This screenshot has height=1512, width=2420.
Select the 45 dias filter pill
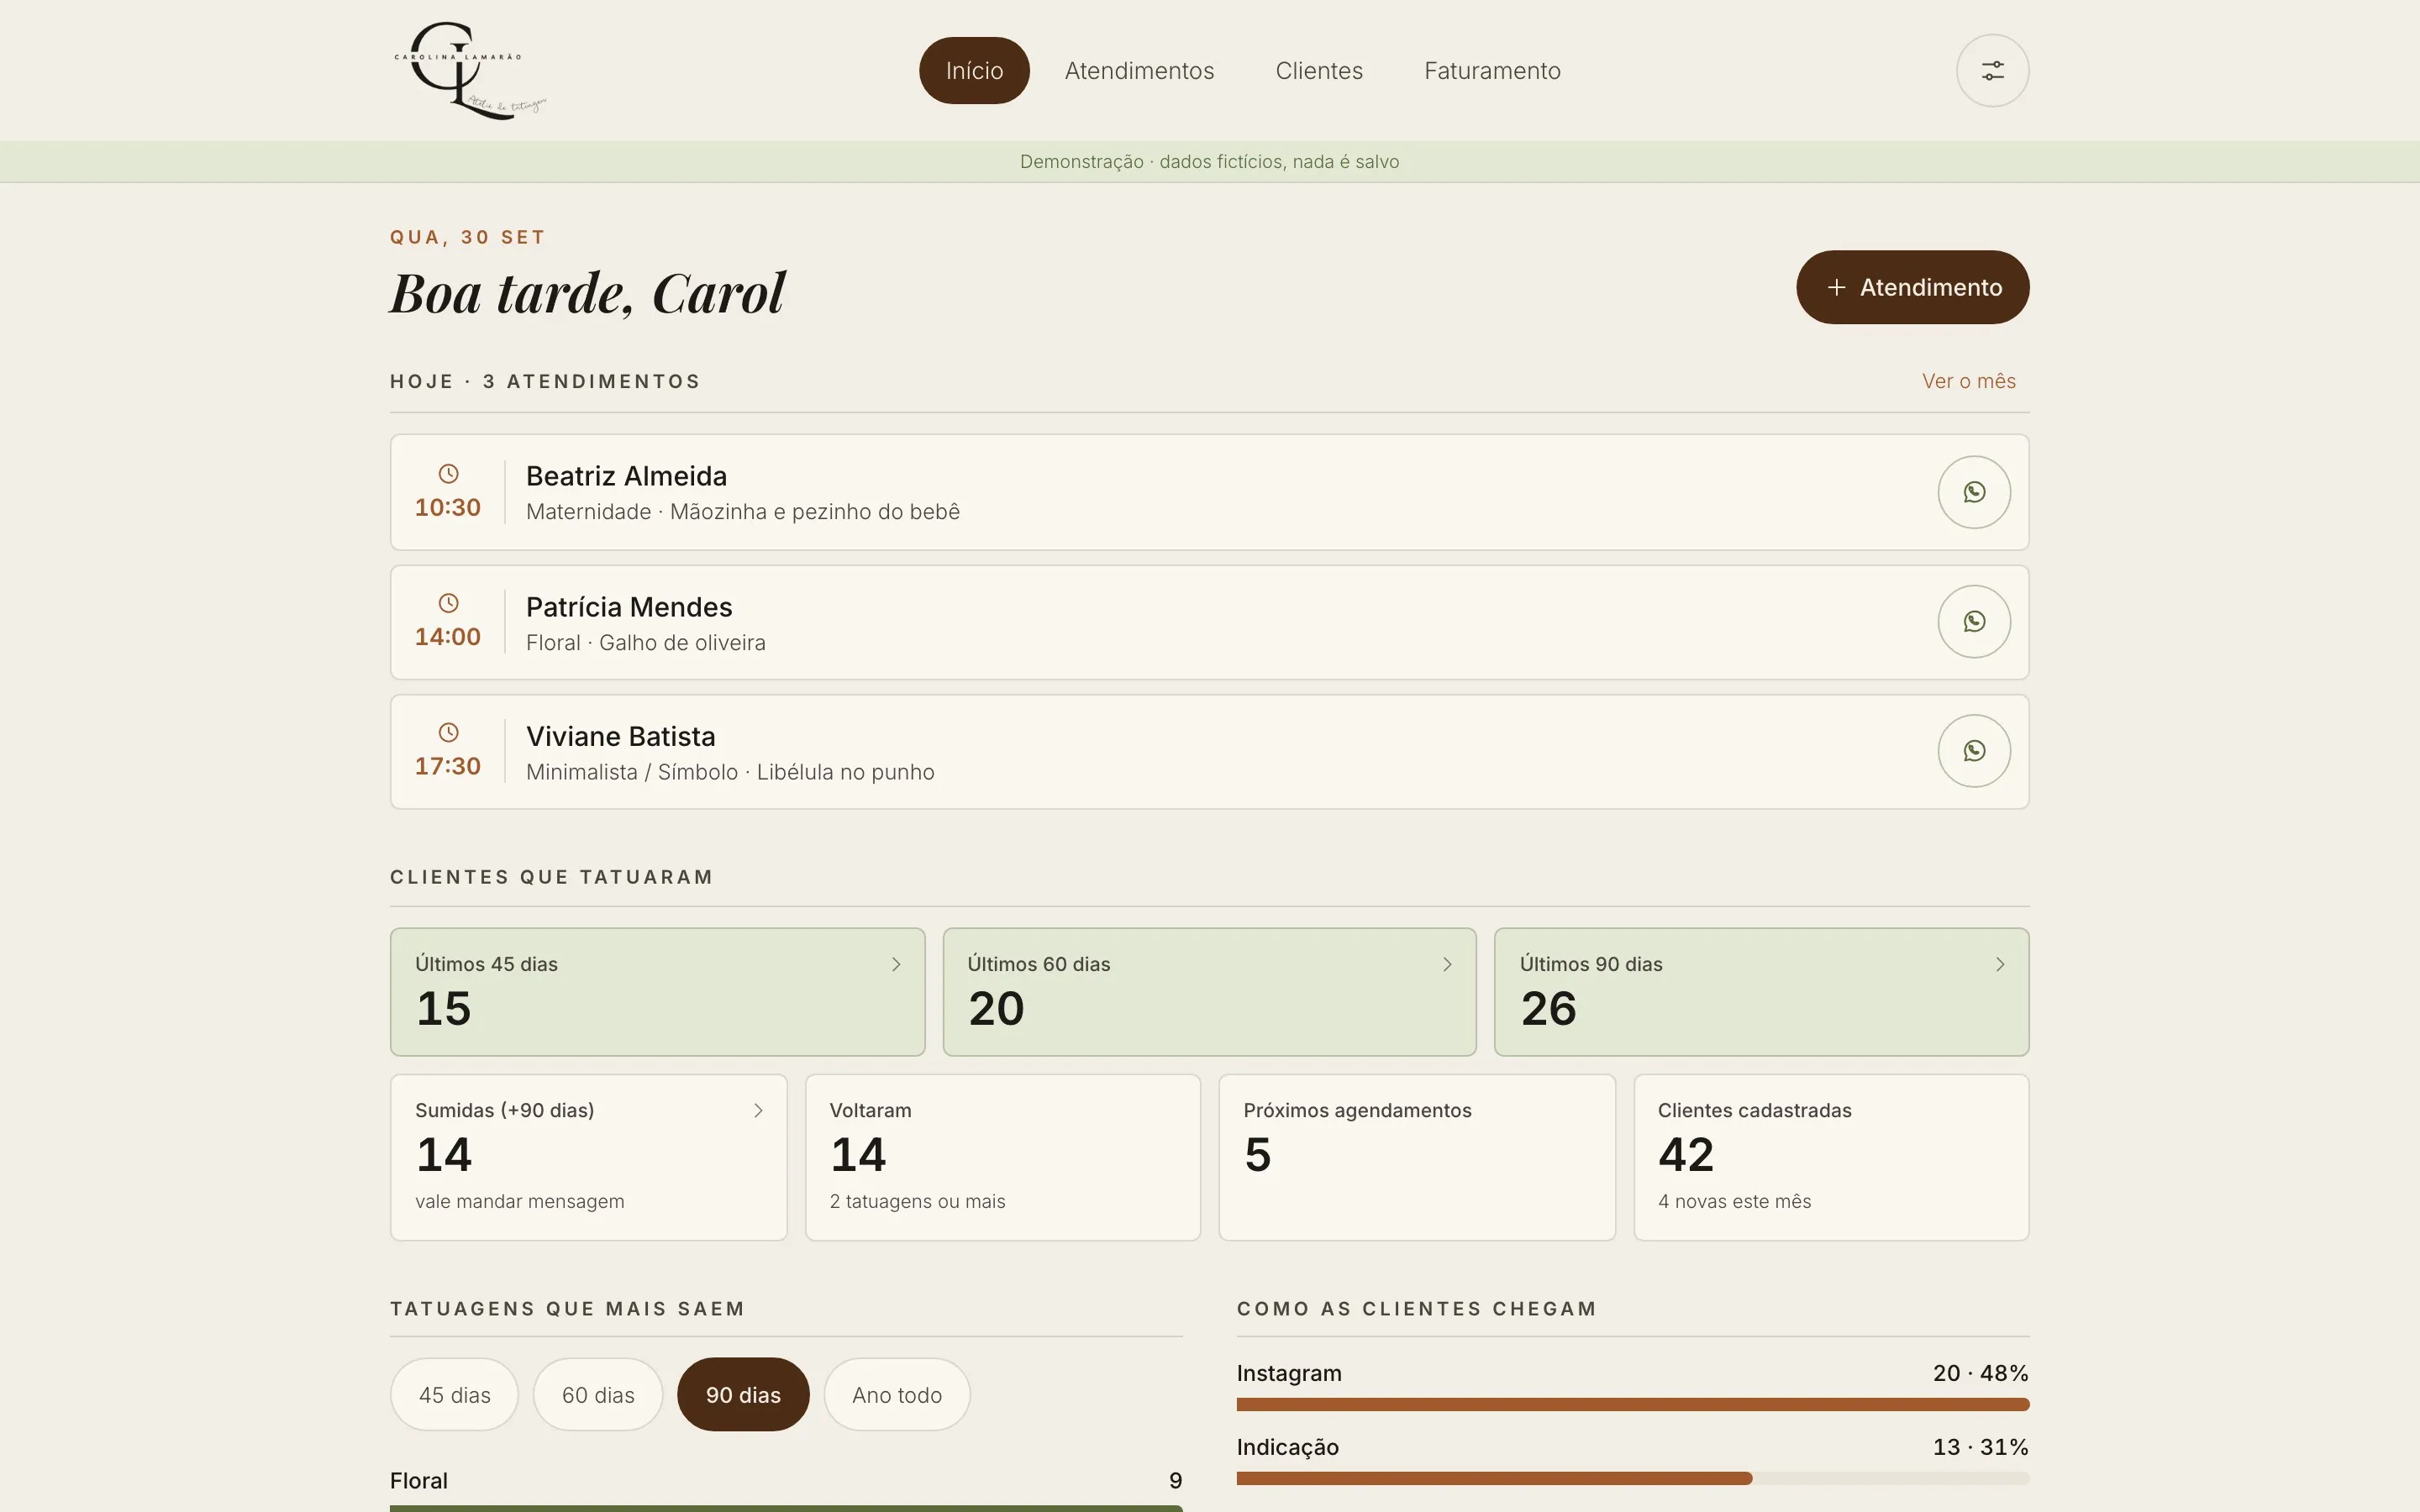tap(454, 1395)
